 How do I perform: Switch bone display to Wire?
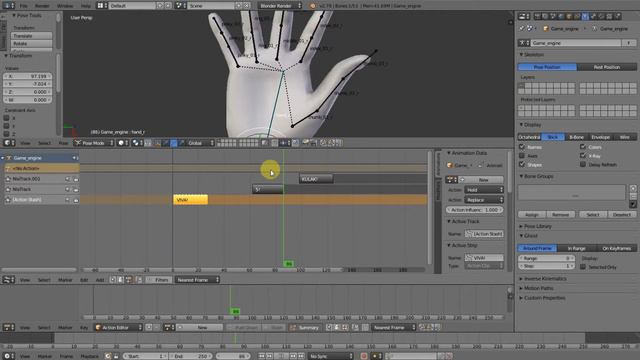point(624,137)
